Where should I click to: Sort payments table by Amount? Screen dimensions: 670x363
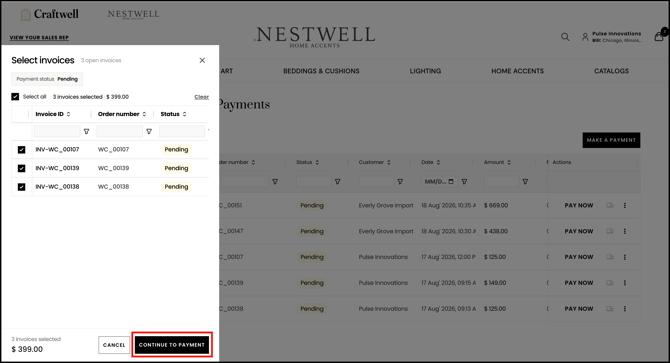tap(508, 162)
